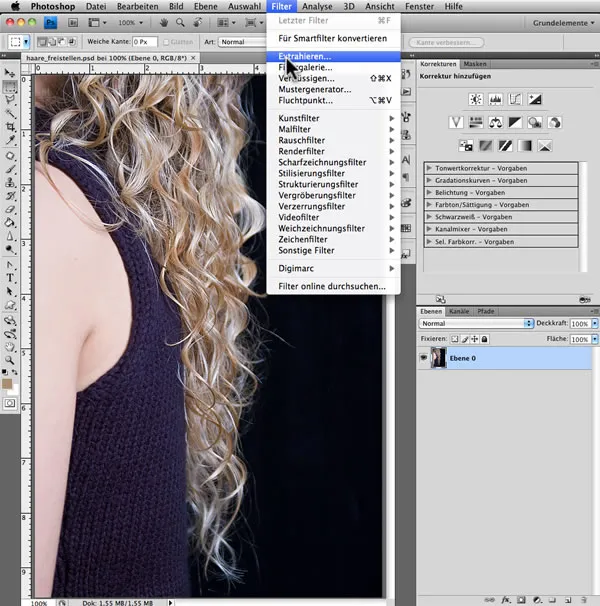Toggle lock transparent pixels next to Fixieren
Screen dimensions: 600x606
pyautogui.click(x=454, y=340)
